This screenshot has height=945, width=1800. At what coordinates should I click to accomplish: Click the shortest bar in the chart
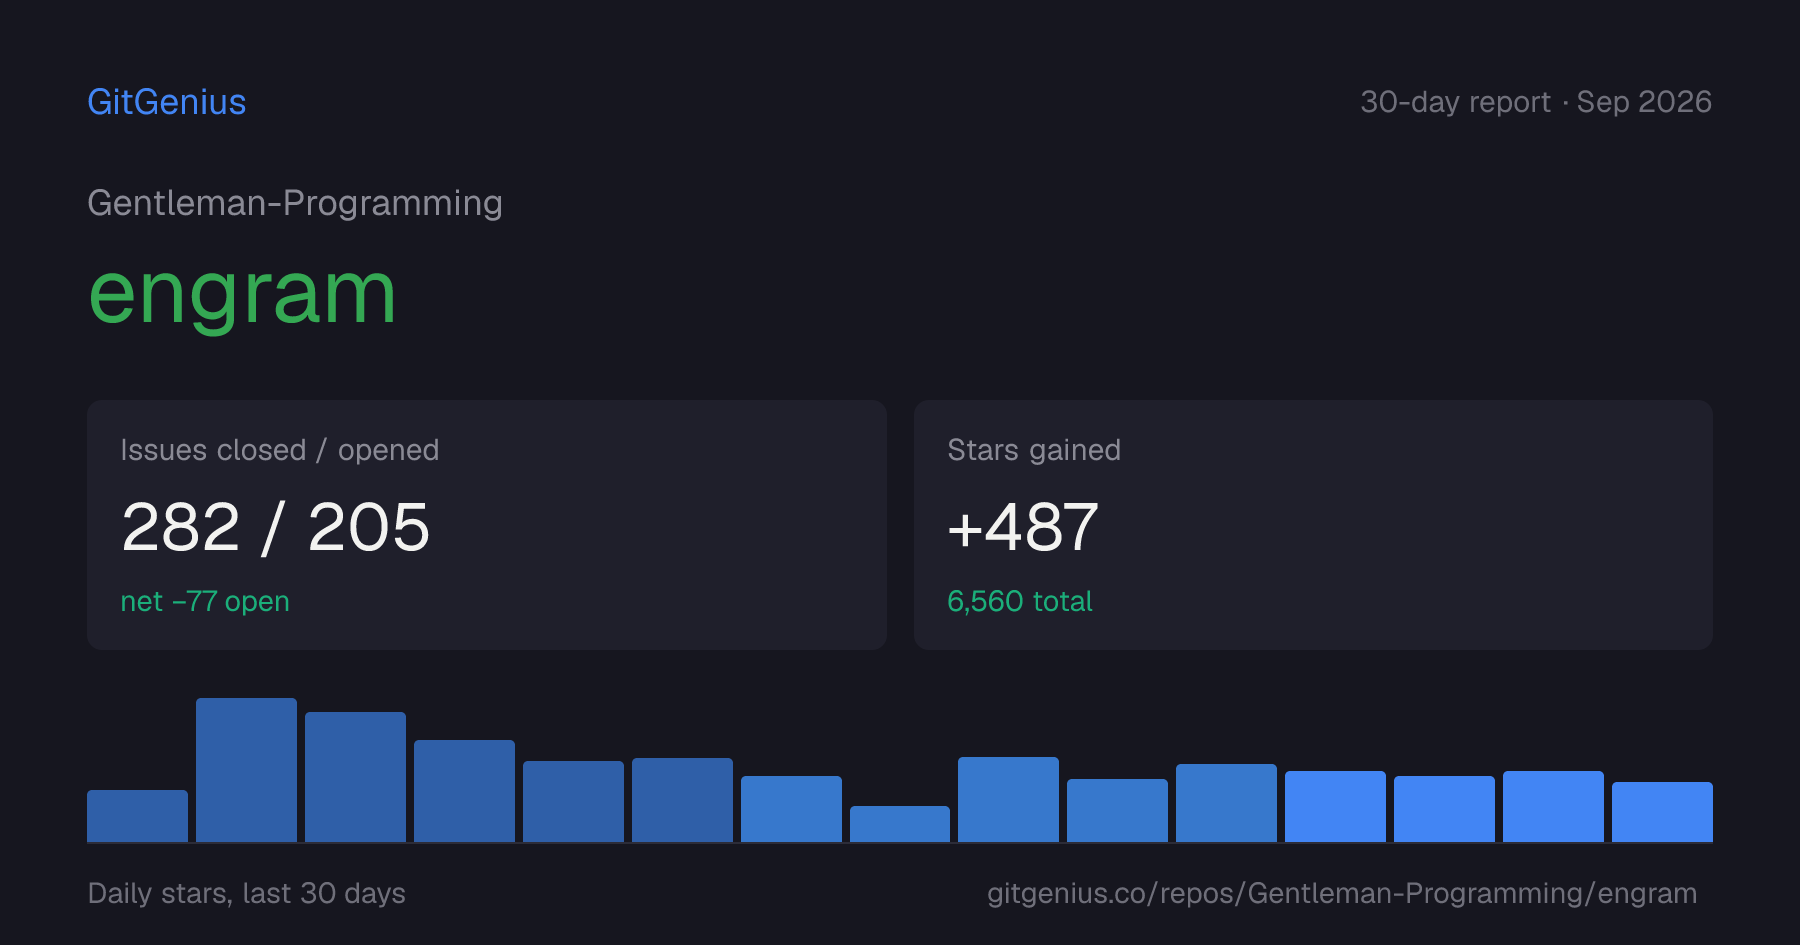tap(900, 824)
